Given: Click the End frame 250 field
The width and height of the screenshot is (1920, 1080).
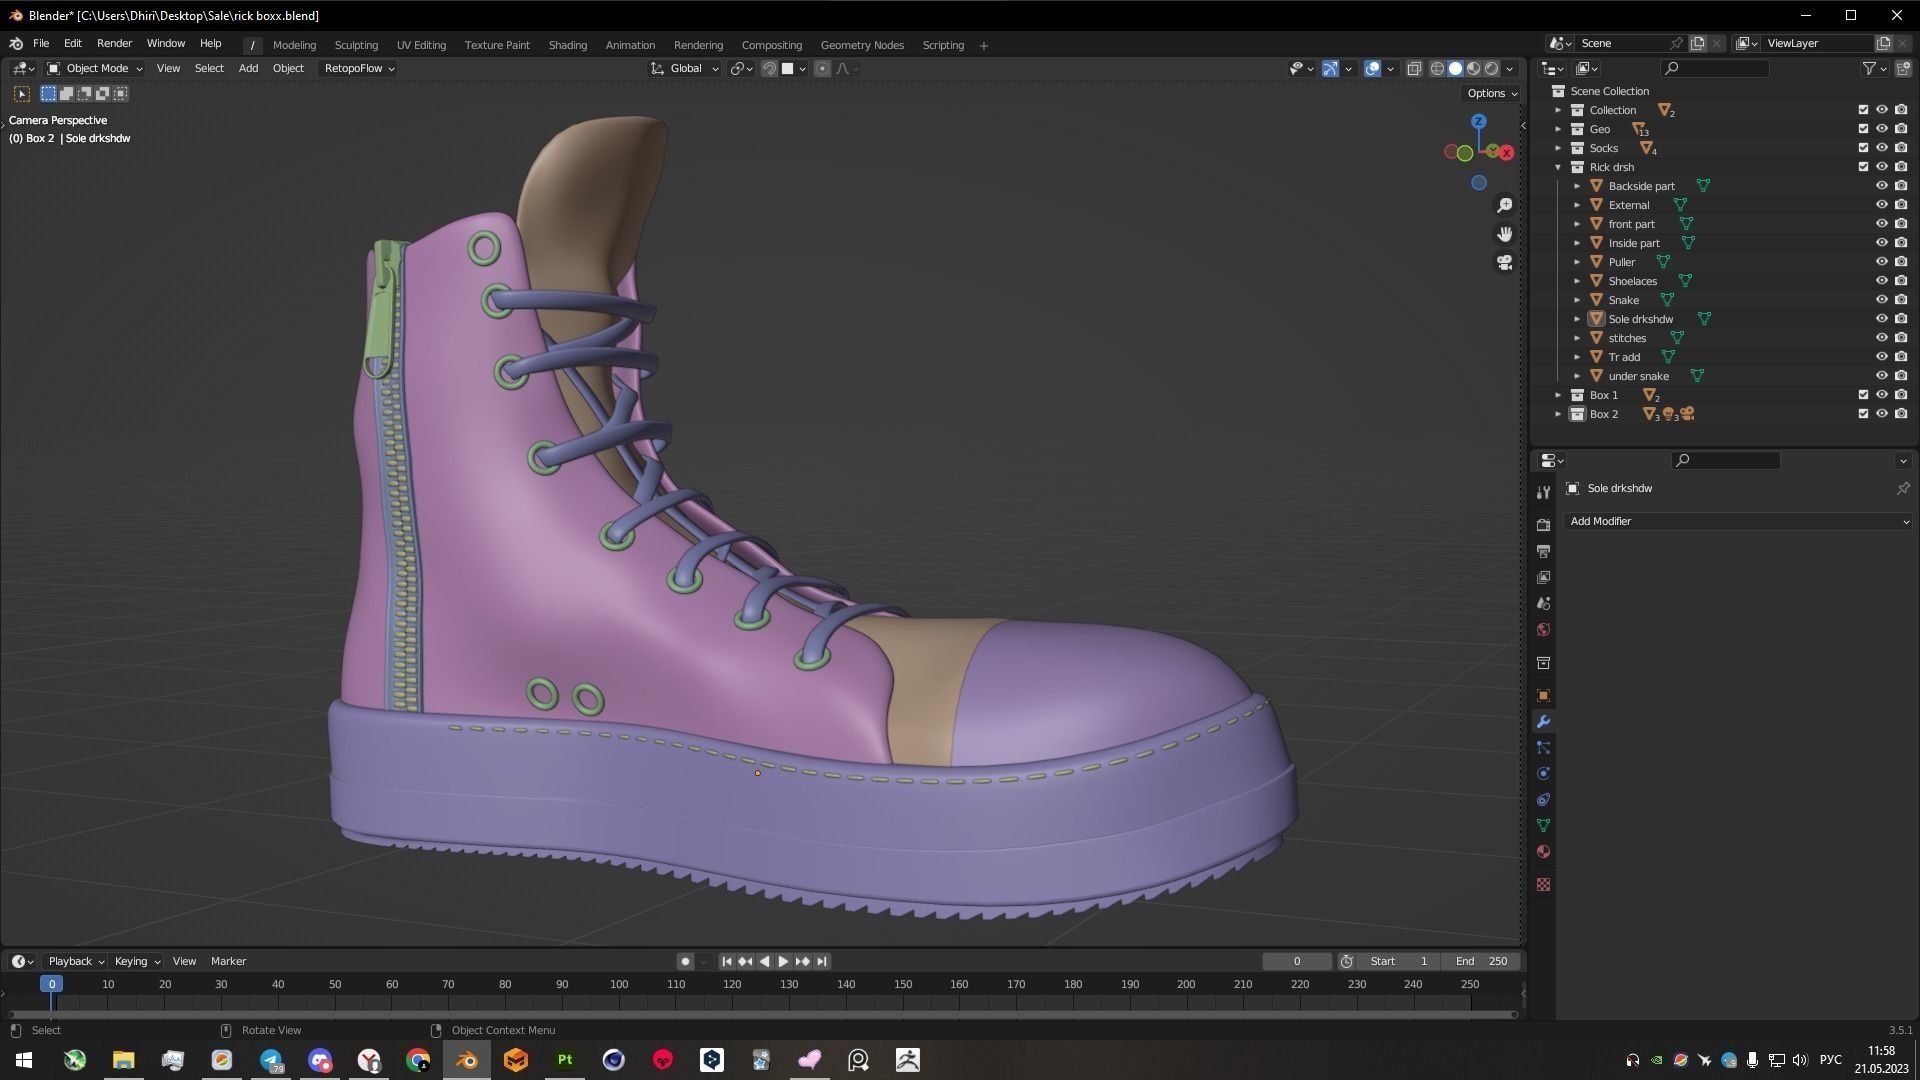Looking at the screenshot, I should [x=1481, y=962].
